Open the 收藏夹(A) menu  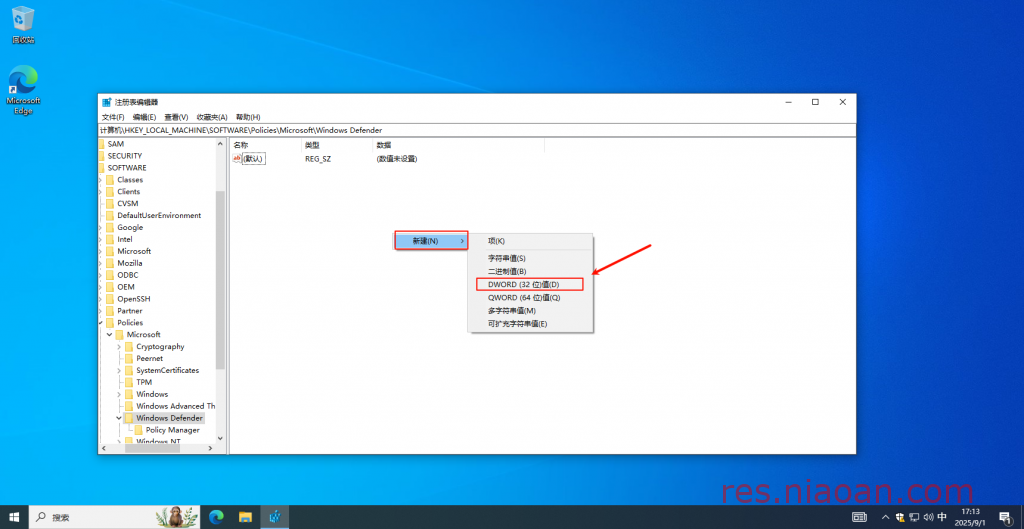(x=212, y=117)
